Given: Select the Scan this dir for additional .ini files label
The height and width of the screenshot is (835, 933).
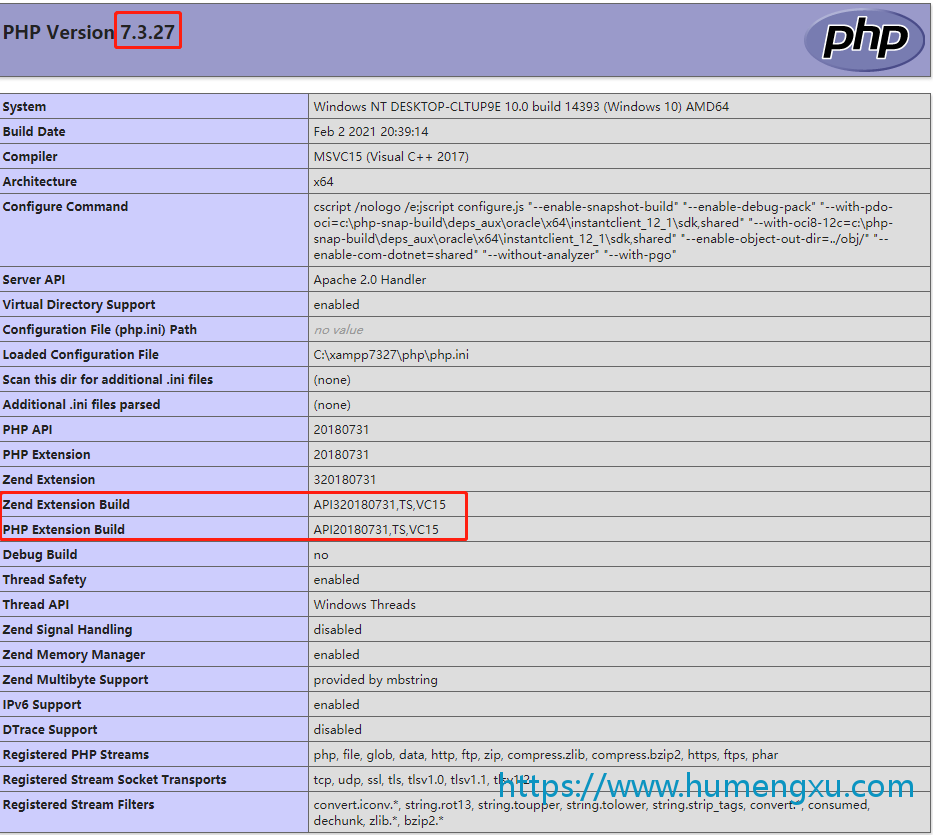Looking at the screenshot, I should coord(108,379).
